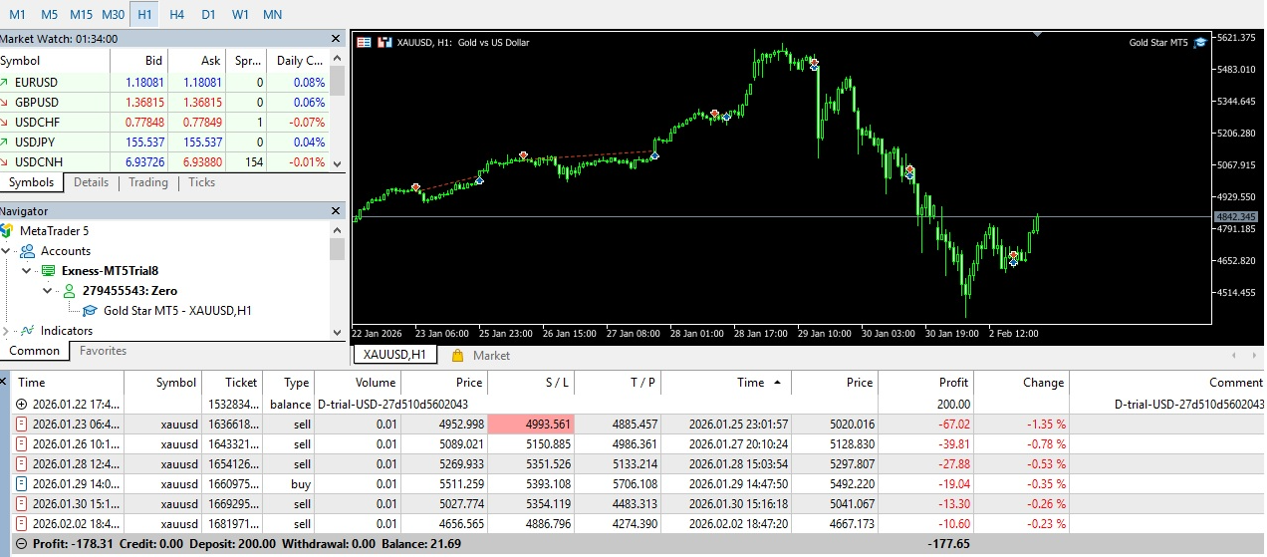The image size is (1267, 557).
Task: Set chart to W1 weekly timeframe
Action: [x=240, y=14]
